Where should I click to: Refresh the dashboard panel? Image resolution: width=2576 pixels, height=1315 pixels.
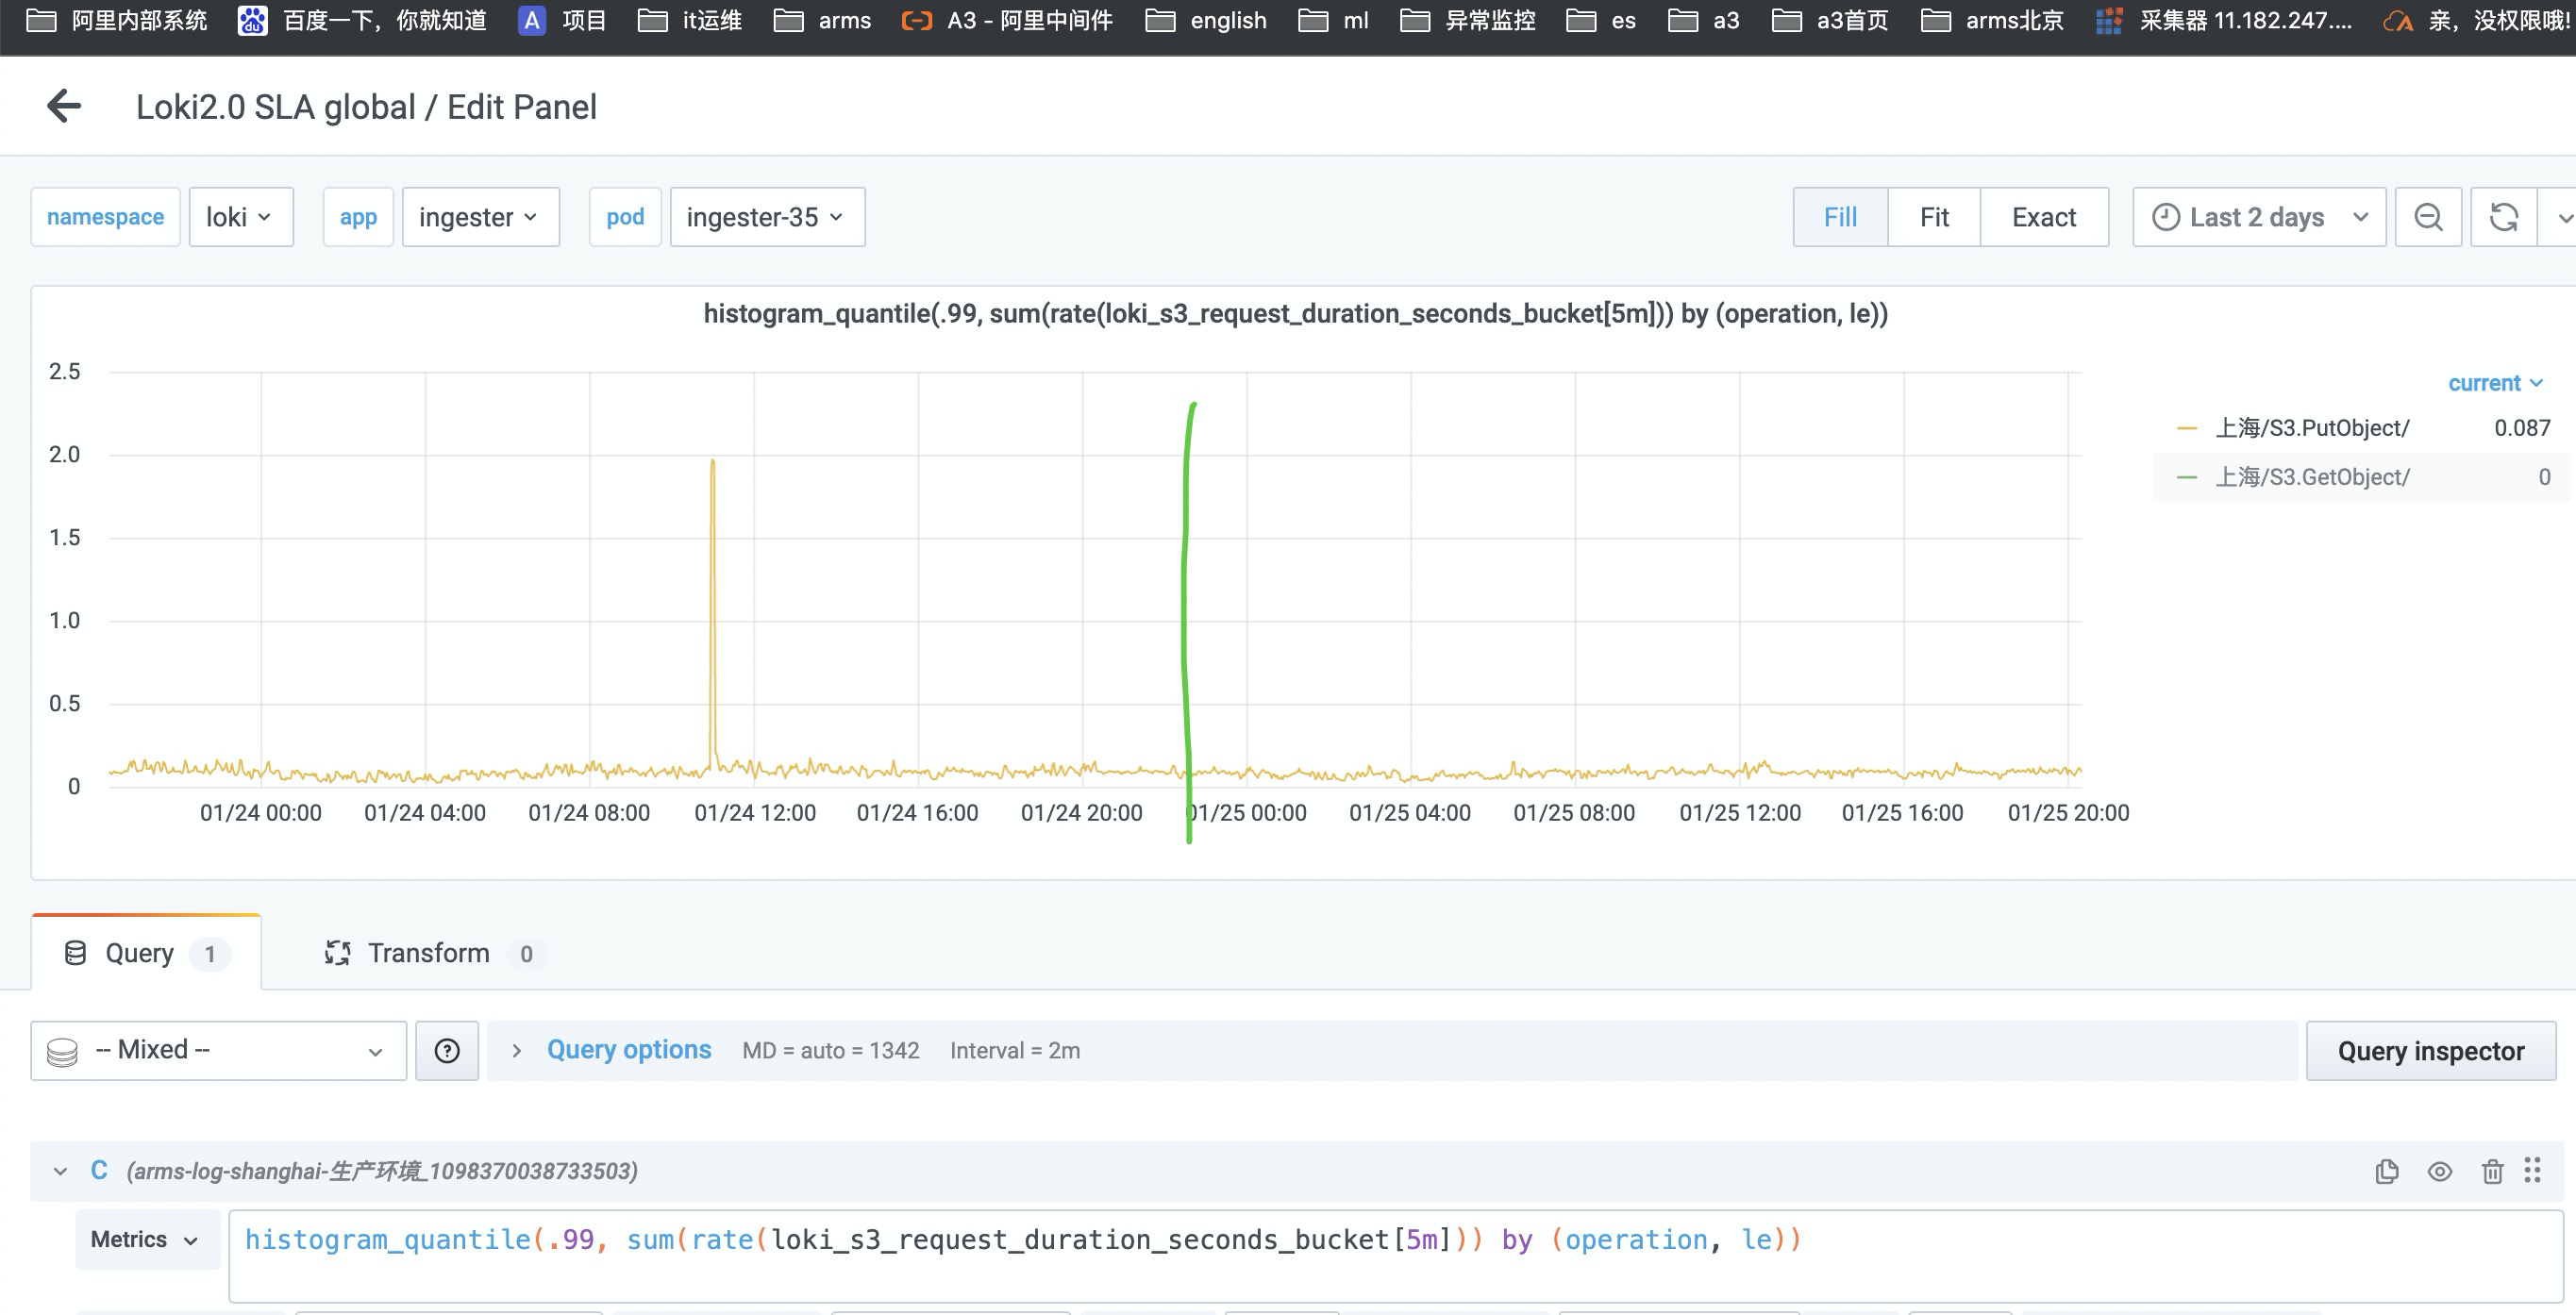(2503, 216)
